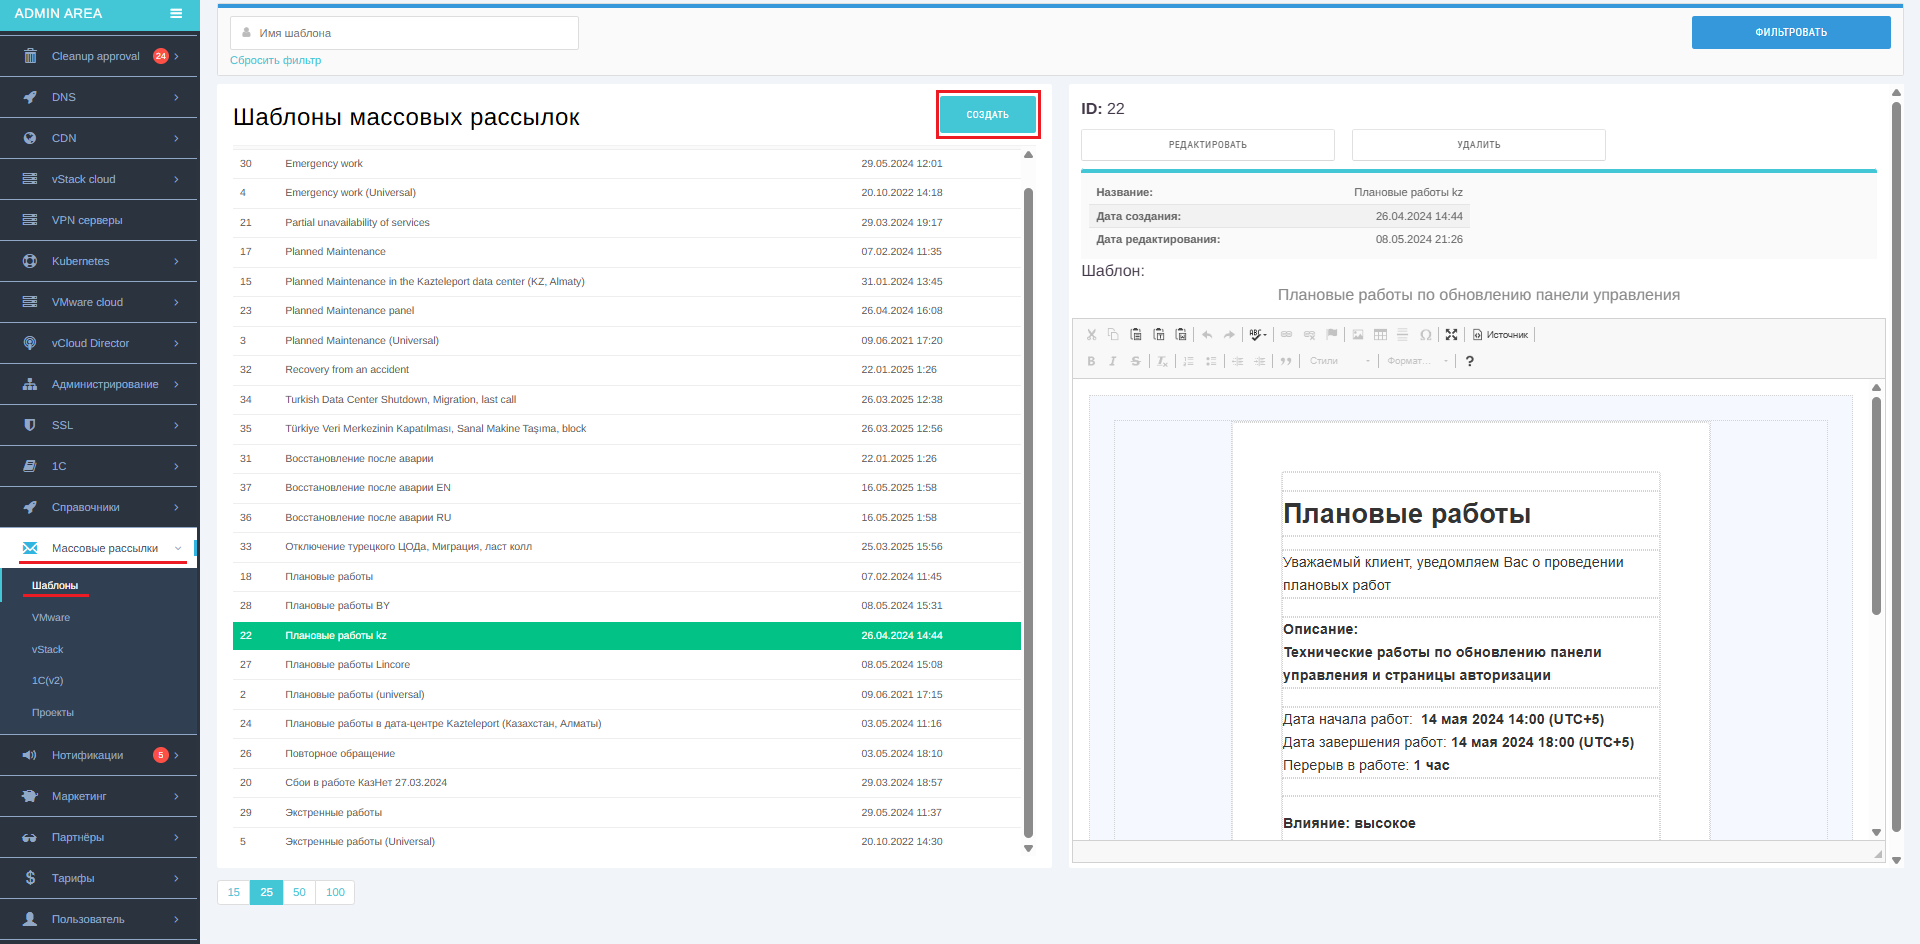The image size is (1920, 944).
Task: Expand the Нотификации sidebar section
Action: tap(99, 755)
